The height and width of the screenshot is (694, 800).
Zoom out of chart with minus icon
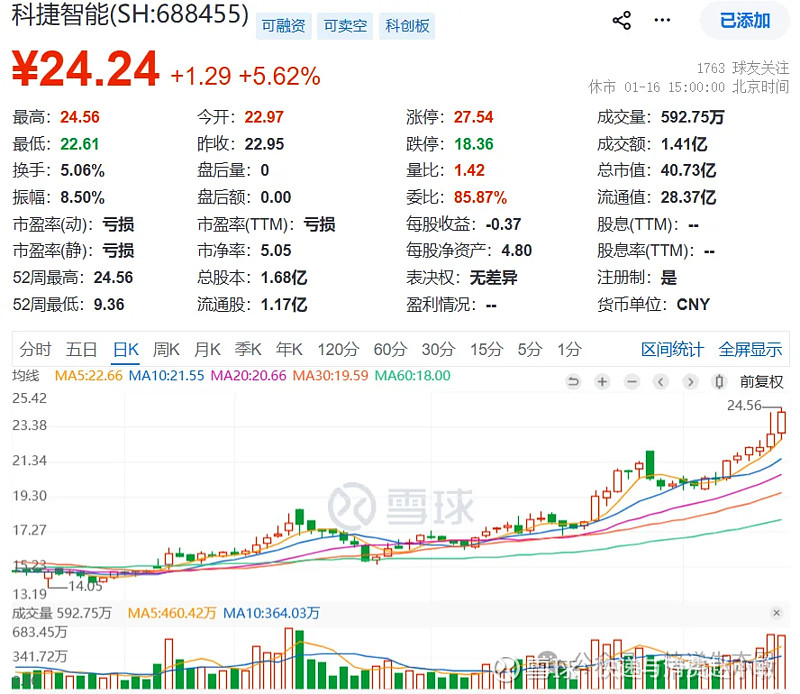tap(631, 382)
